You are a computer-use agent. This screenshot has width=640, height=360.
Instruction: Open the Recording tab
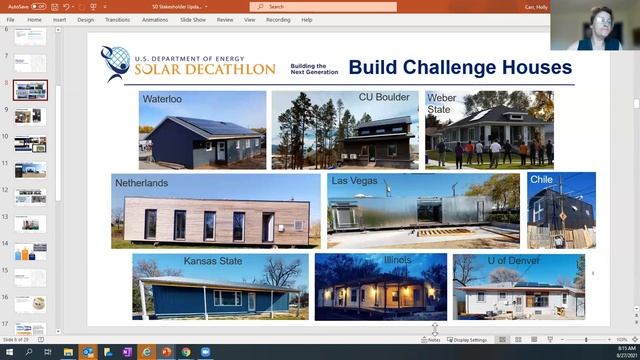point(278,20)
